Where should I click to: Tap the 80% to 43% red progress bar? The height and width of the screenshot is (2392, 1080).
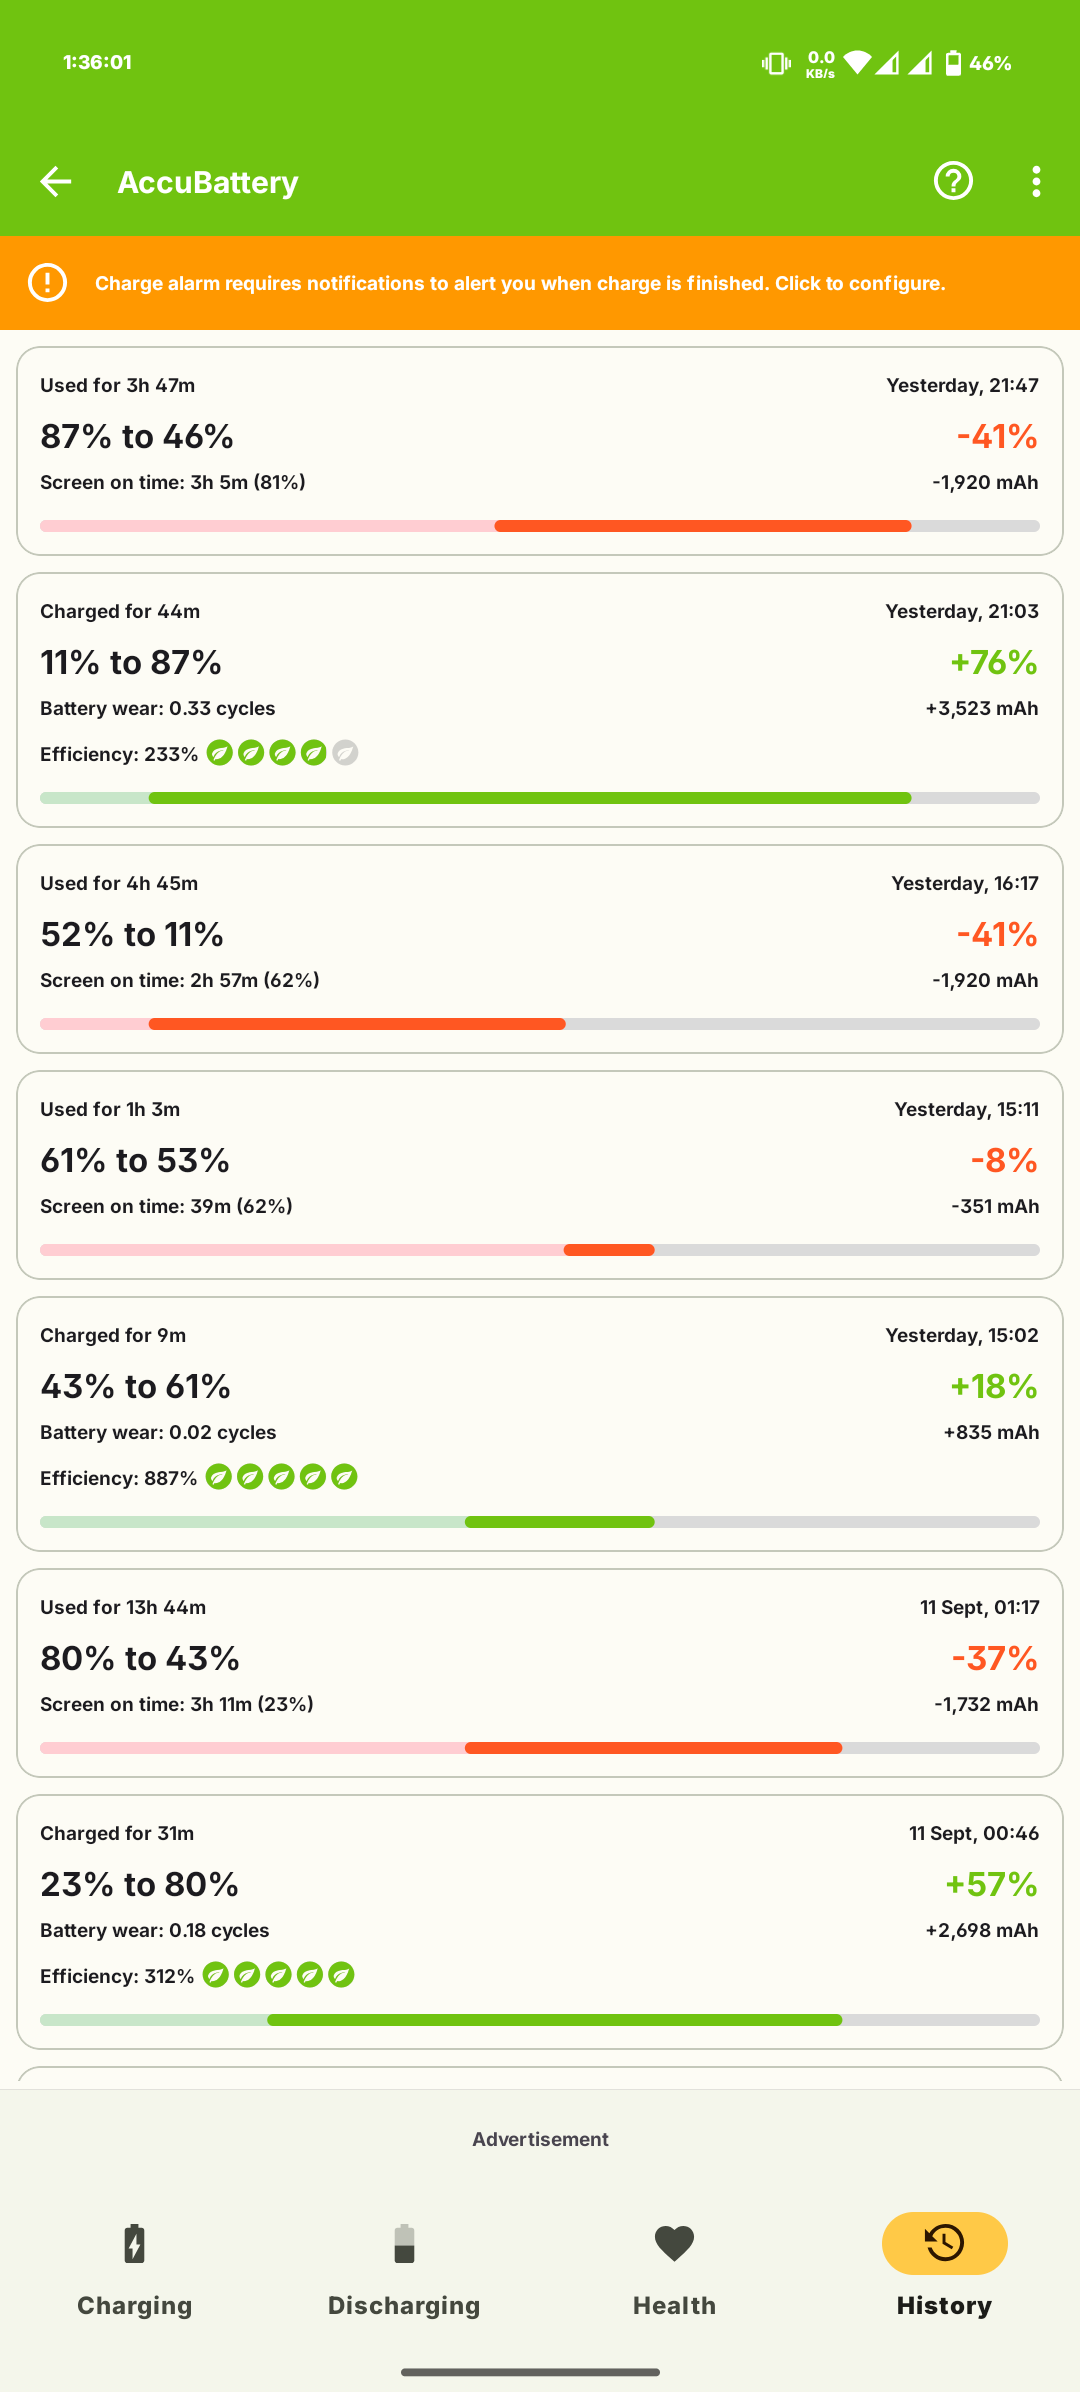pos(653,1748)
